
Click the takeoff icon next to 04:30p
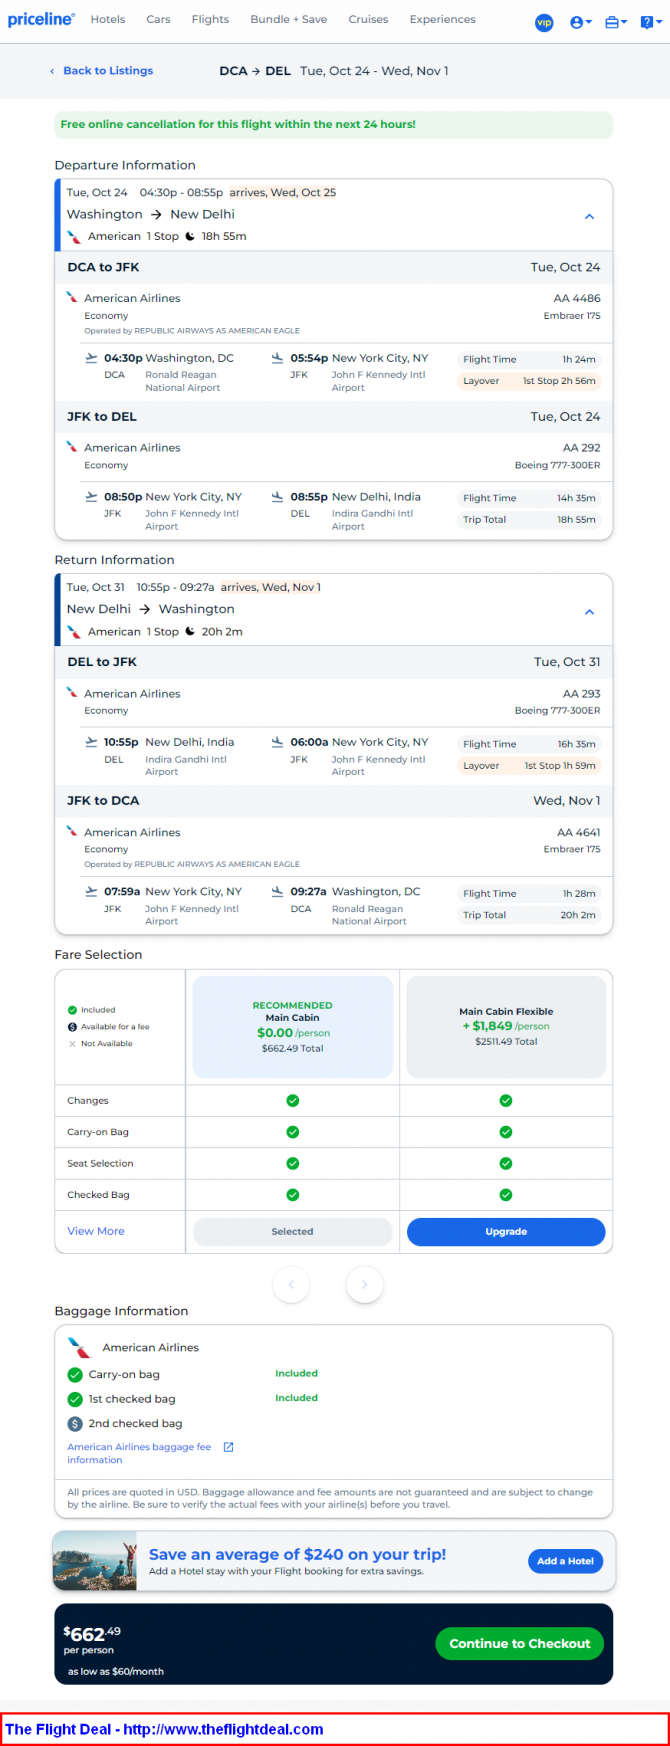91,357
